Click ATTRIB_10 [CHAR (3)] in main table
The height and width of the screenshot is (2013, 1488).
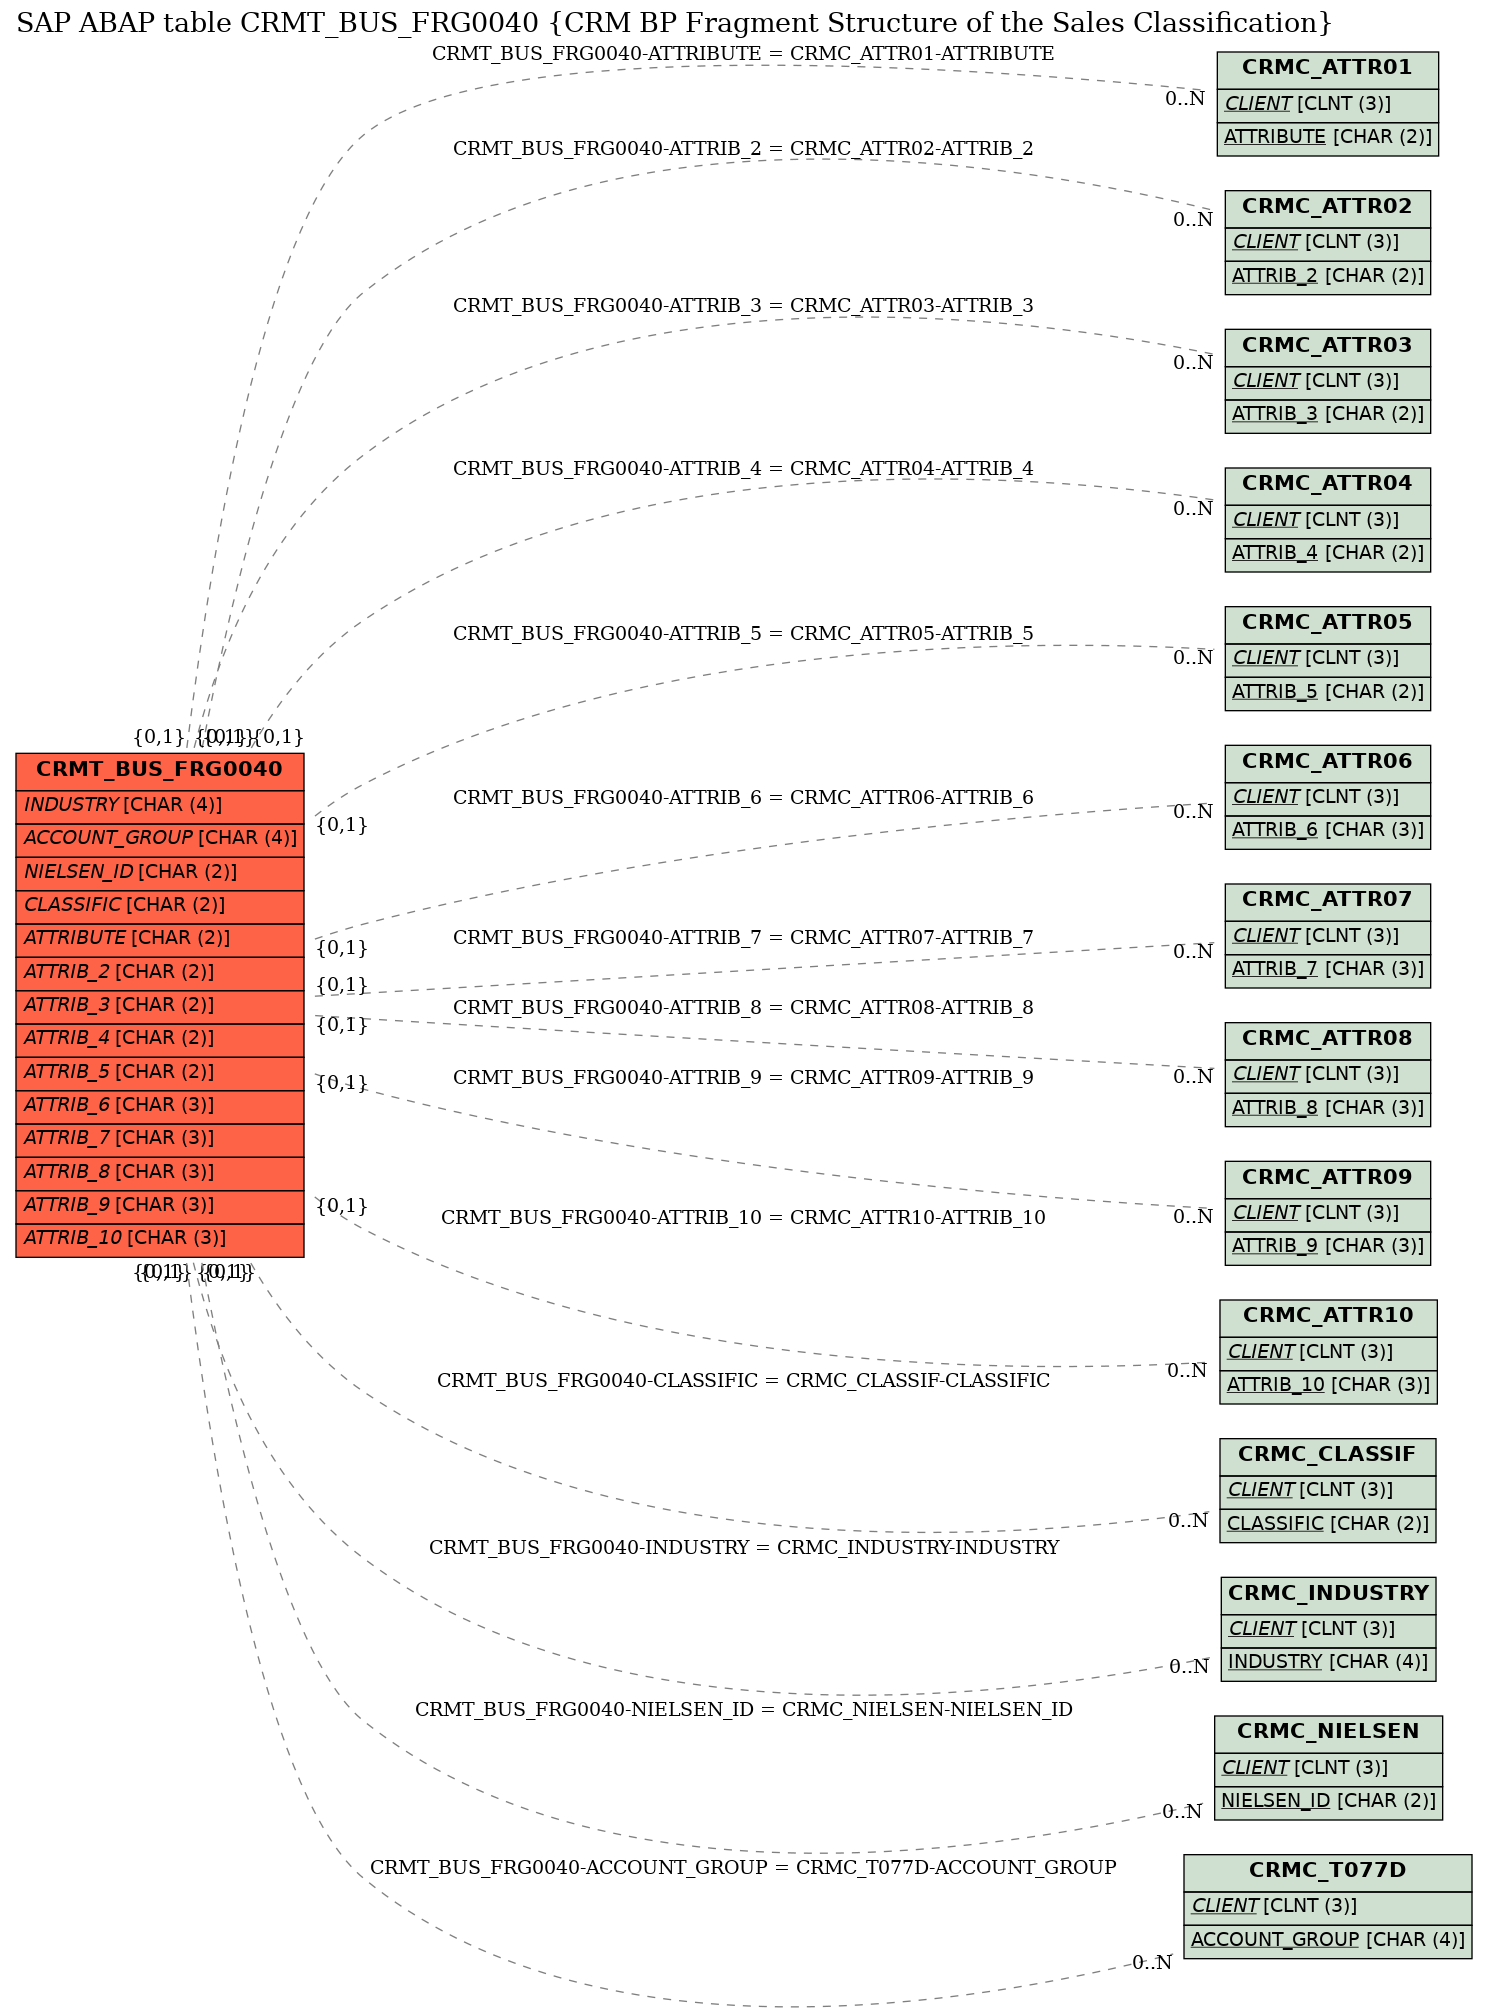[160, 1239]
